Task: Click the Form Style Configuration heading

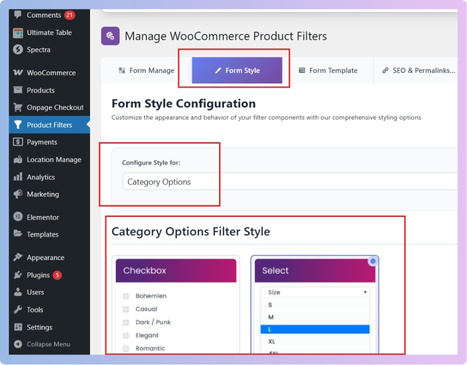Action: click(183, 103)
